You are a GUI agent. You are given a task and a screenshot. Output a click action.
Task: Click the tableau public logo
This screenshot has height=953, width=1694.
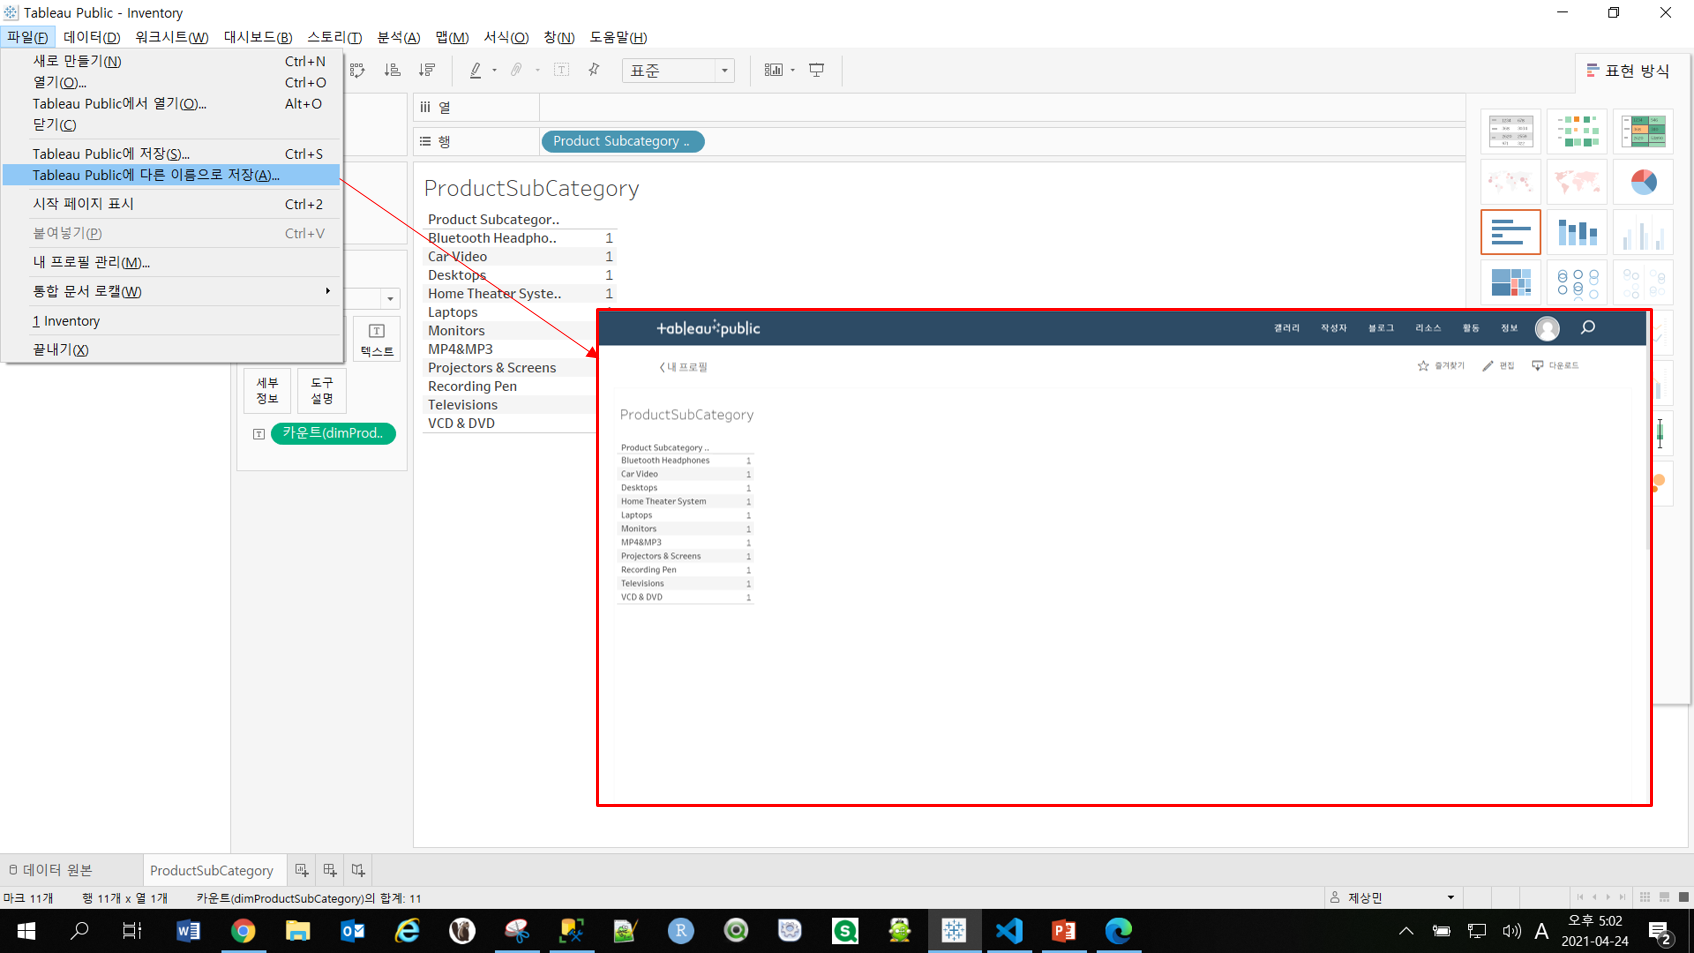click(708, 328)
